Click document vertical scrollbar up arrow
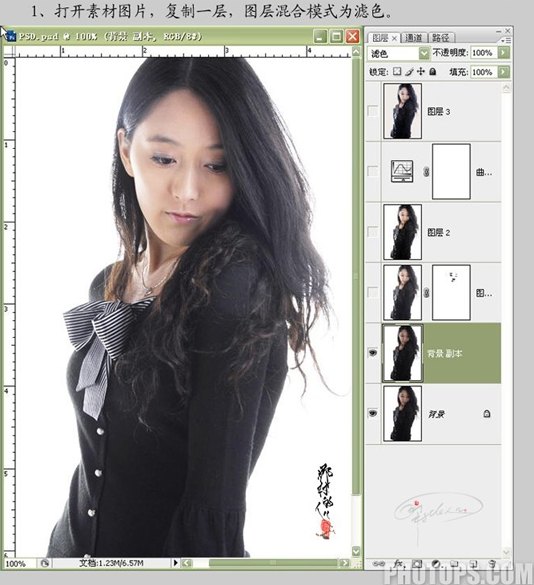 click(x=356, y=51)
